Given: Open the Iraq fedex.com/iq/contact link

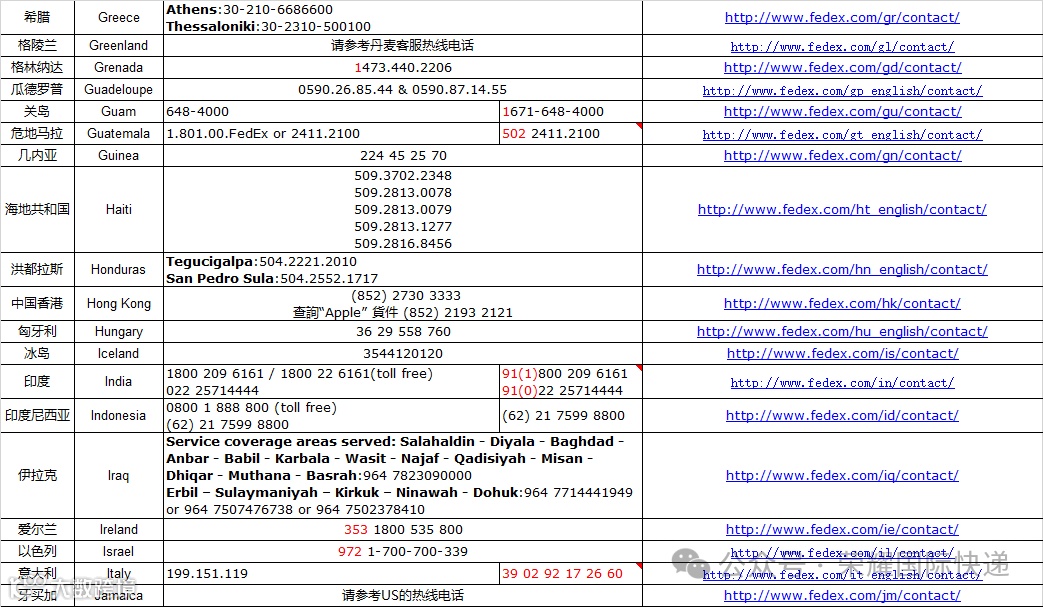Looking at the screenshot, I should [x=842, y=475].
